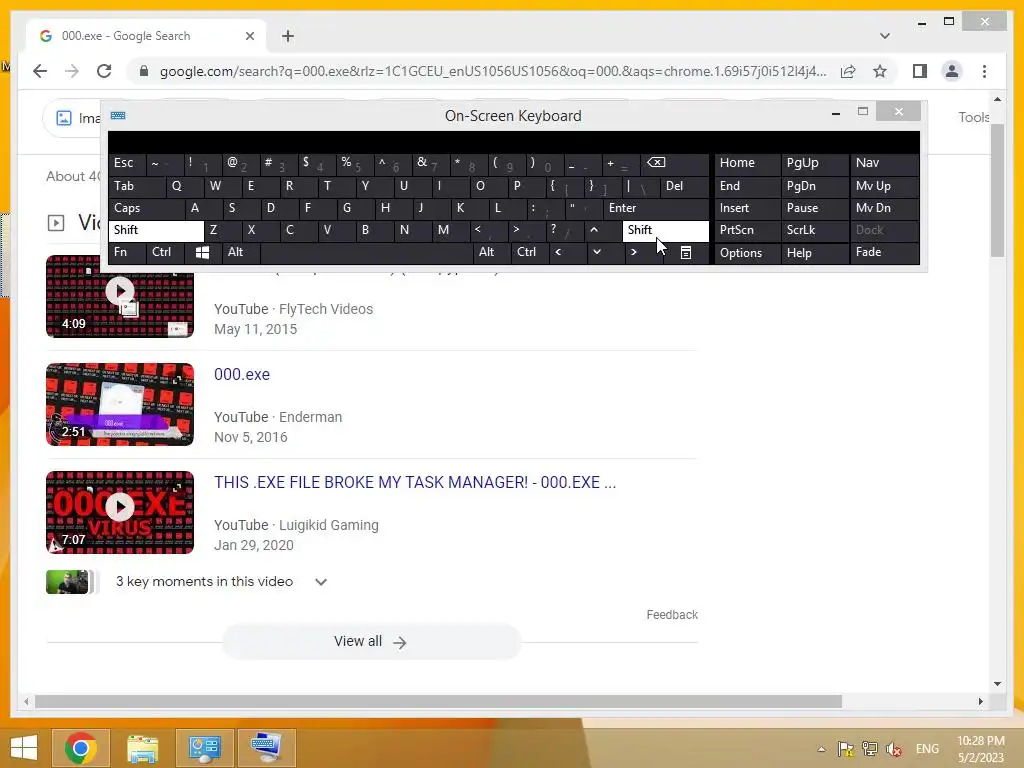Screen dimensions: 1024x768
Task: Toggle the left Shift key
Action: [x=156, y=230]
